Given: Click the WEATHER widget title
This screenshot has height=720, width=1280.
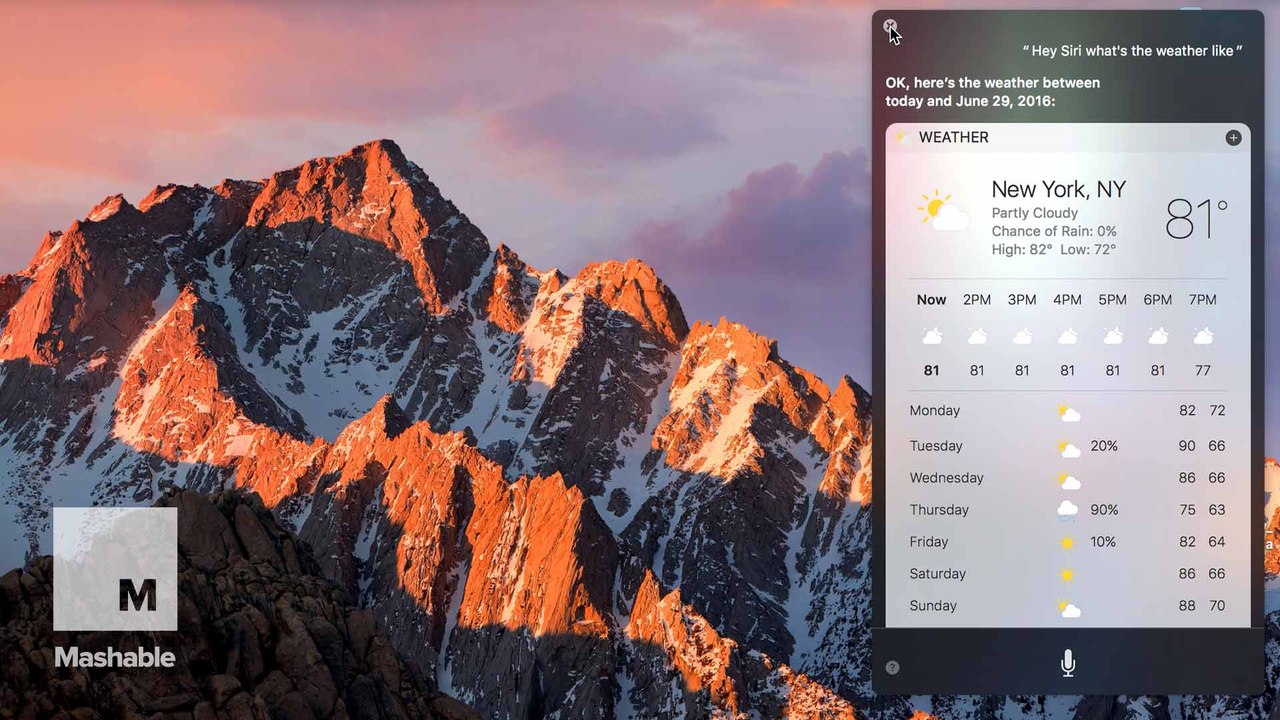Looking at the screenshot, I should 953,137.
